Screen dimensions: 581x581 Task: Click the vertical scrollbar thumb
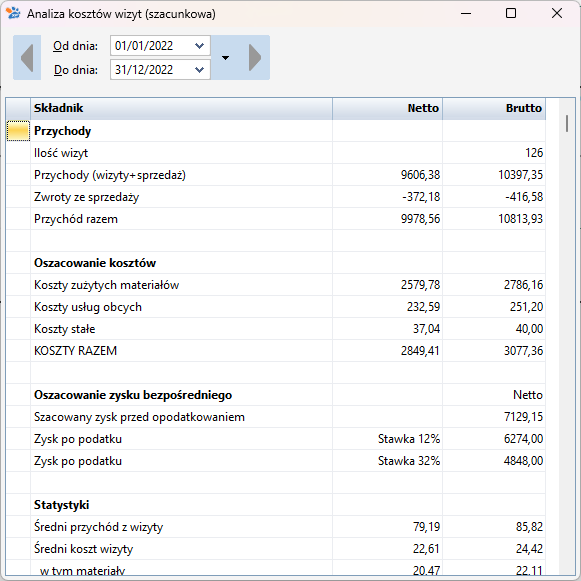(x=567, y=123)
